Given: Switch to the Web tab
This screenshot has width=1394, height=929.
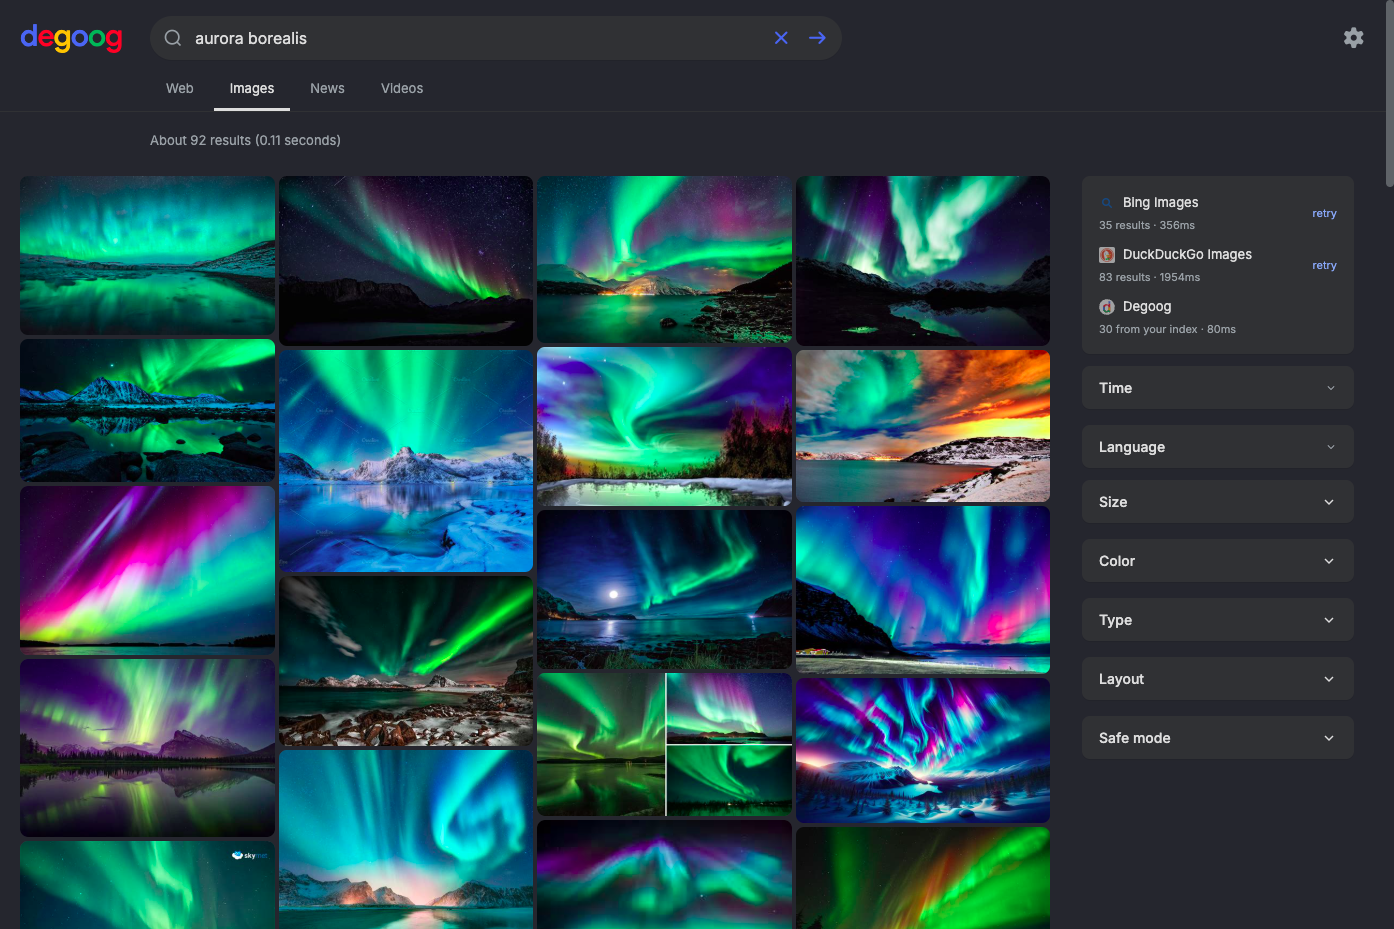Looking at the screenshot, I should coord(180,88).
